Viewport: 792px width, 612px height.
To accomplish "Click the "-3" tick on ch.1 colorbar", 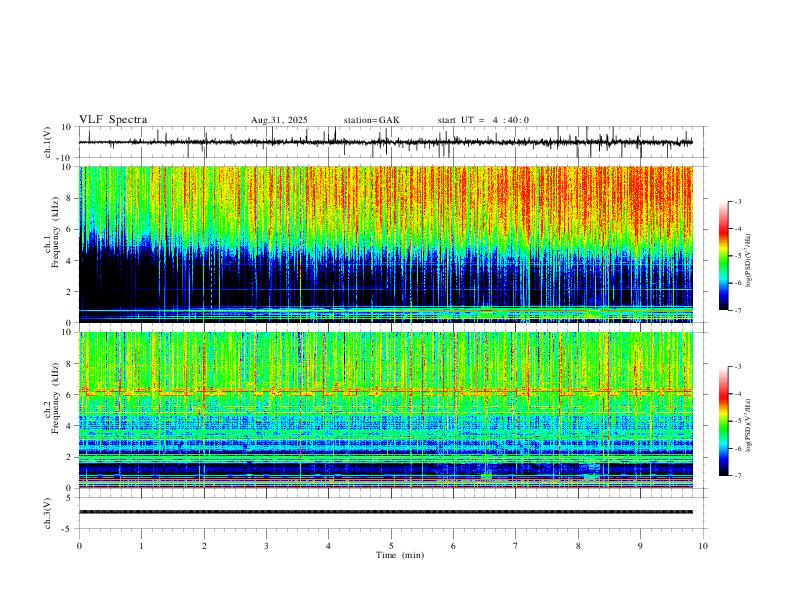I will pyautogui.click(x=737, y=201).
